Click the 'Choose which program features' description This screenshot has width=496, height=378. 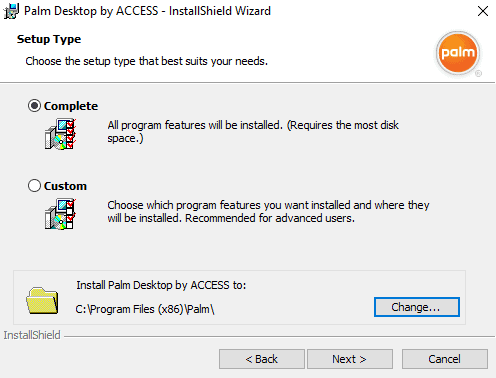click(268, 212)
